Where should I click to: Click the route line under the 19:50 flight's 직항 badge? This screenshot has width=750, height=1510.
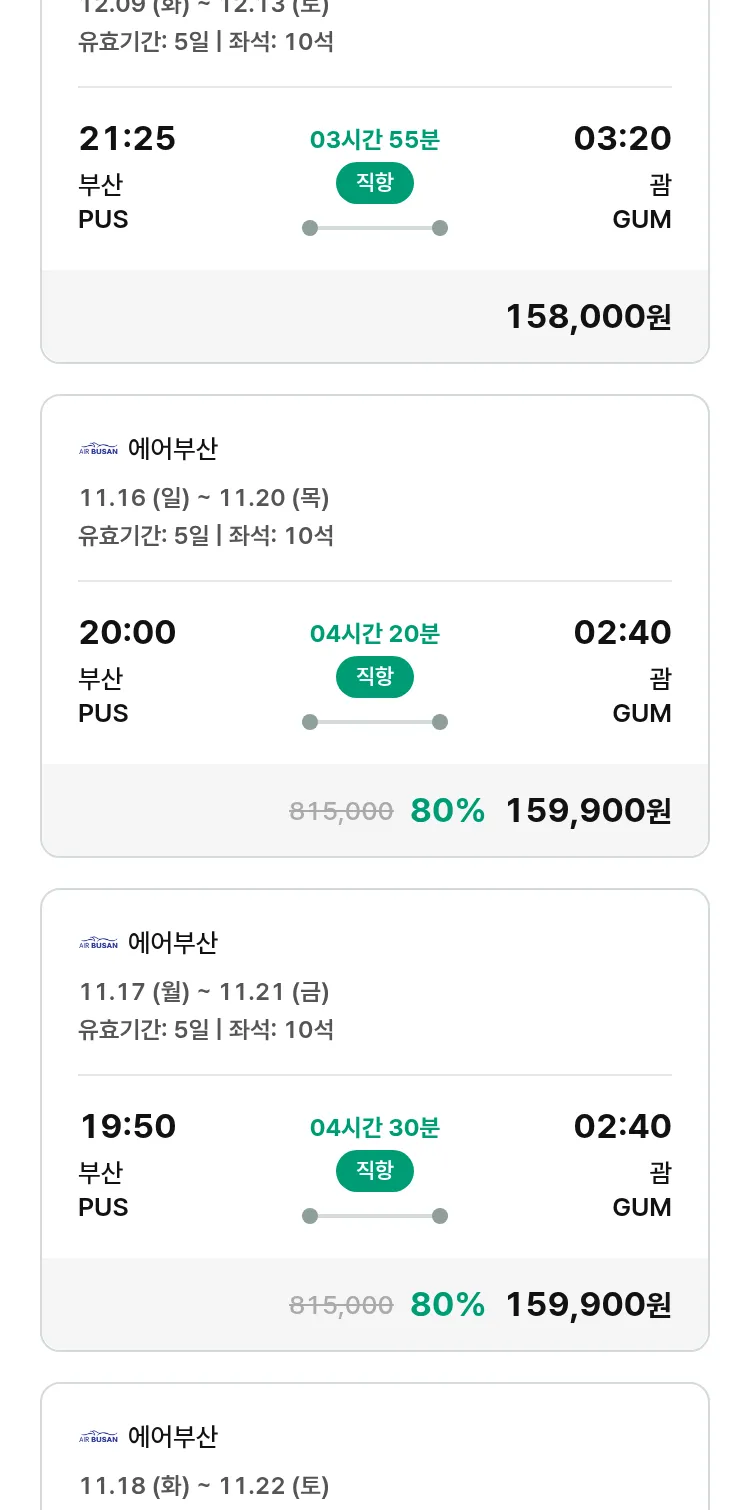(x=375, y=1216)
